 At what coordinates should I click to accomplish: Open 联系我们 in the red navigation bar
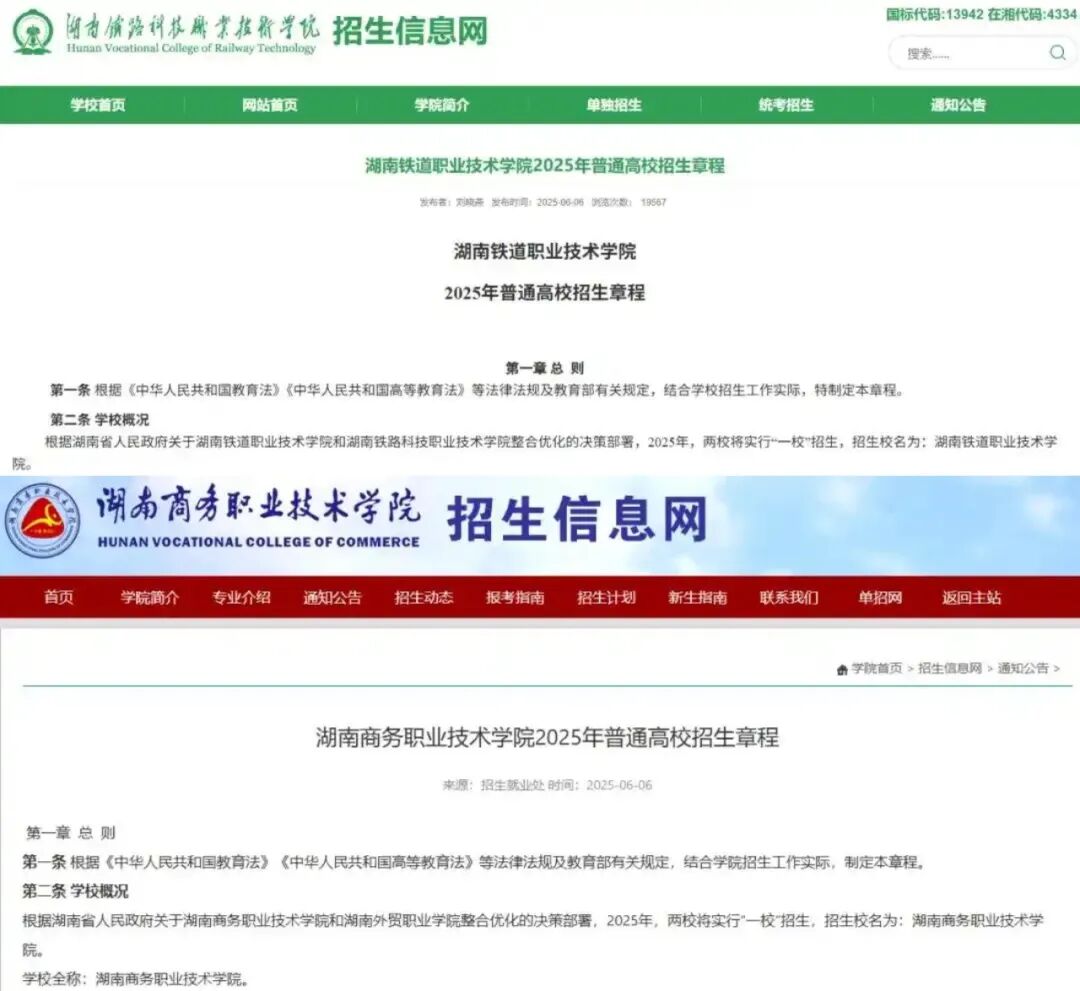(x=789, y=597)
